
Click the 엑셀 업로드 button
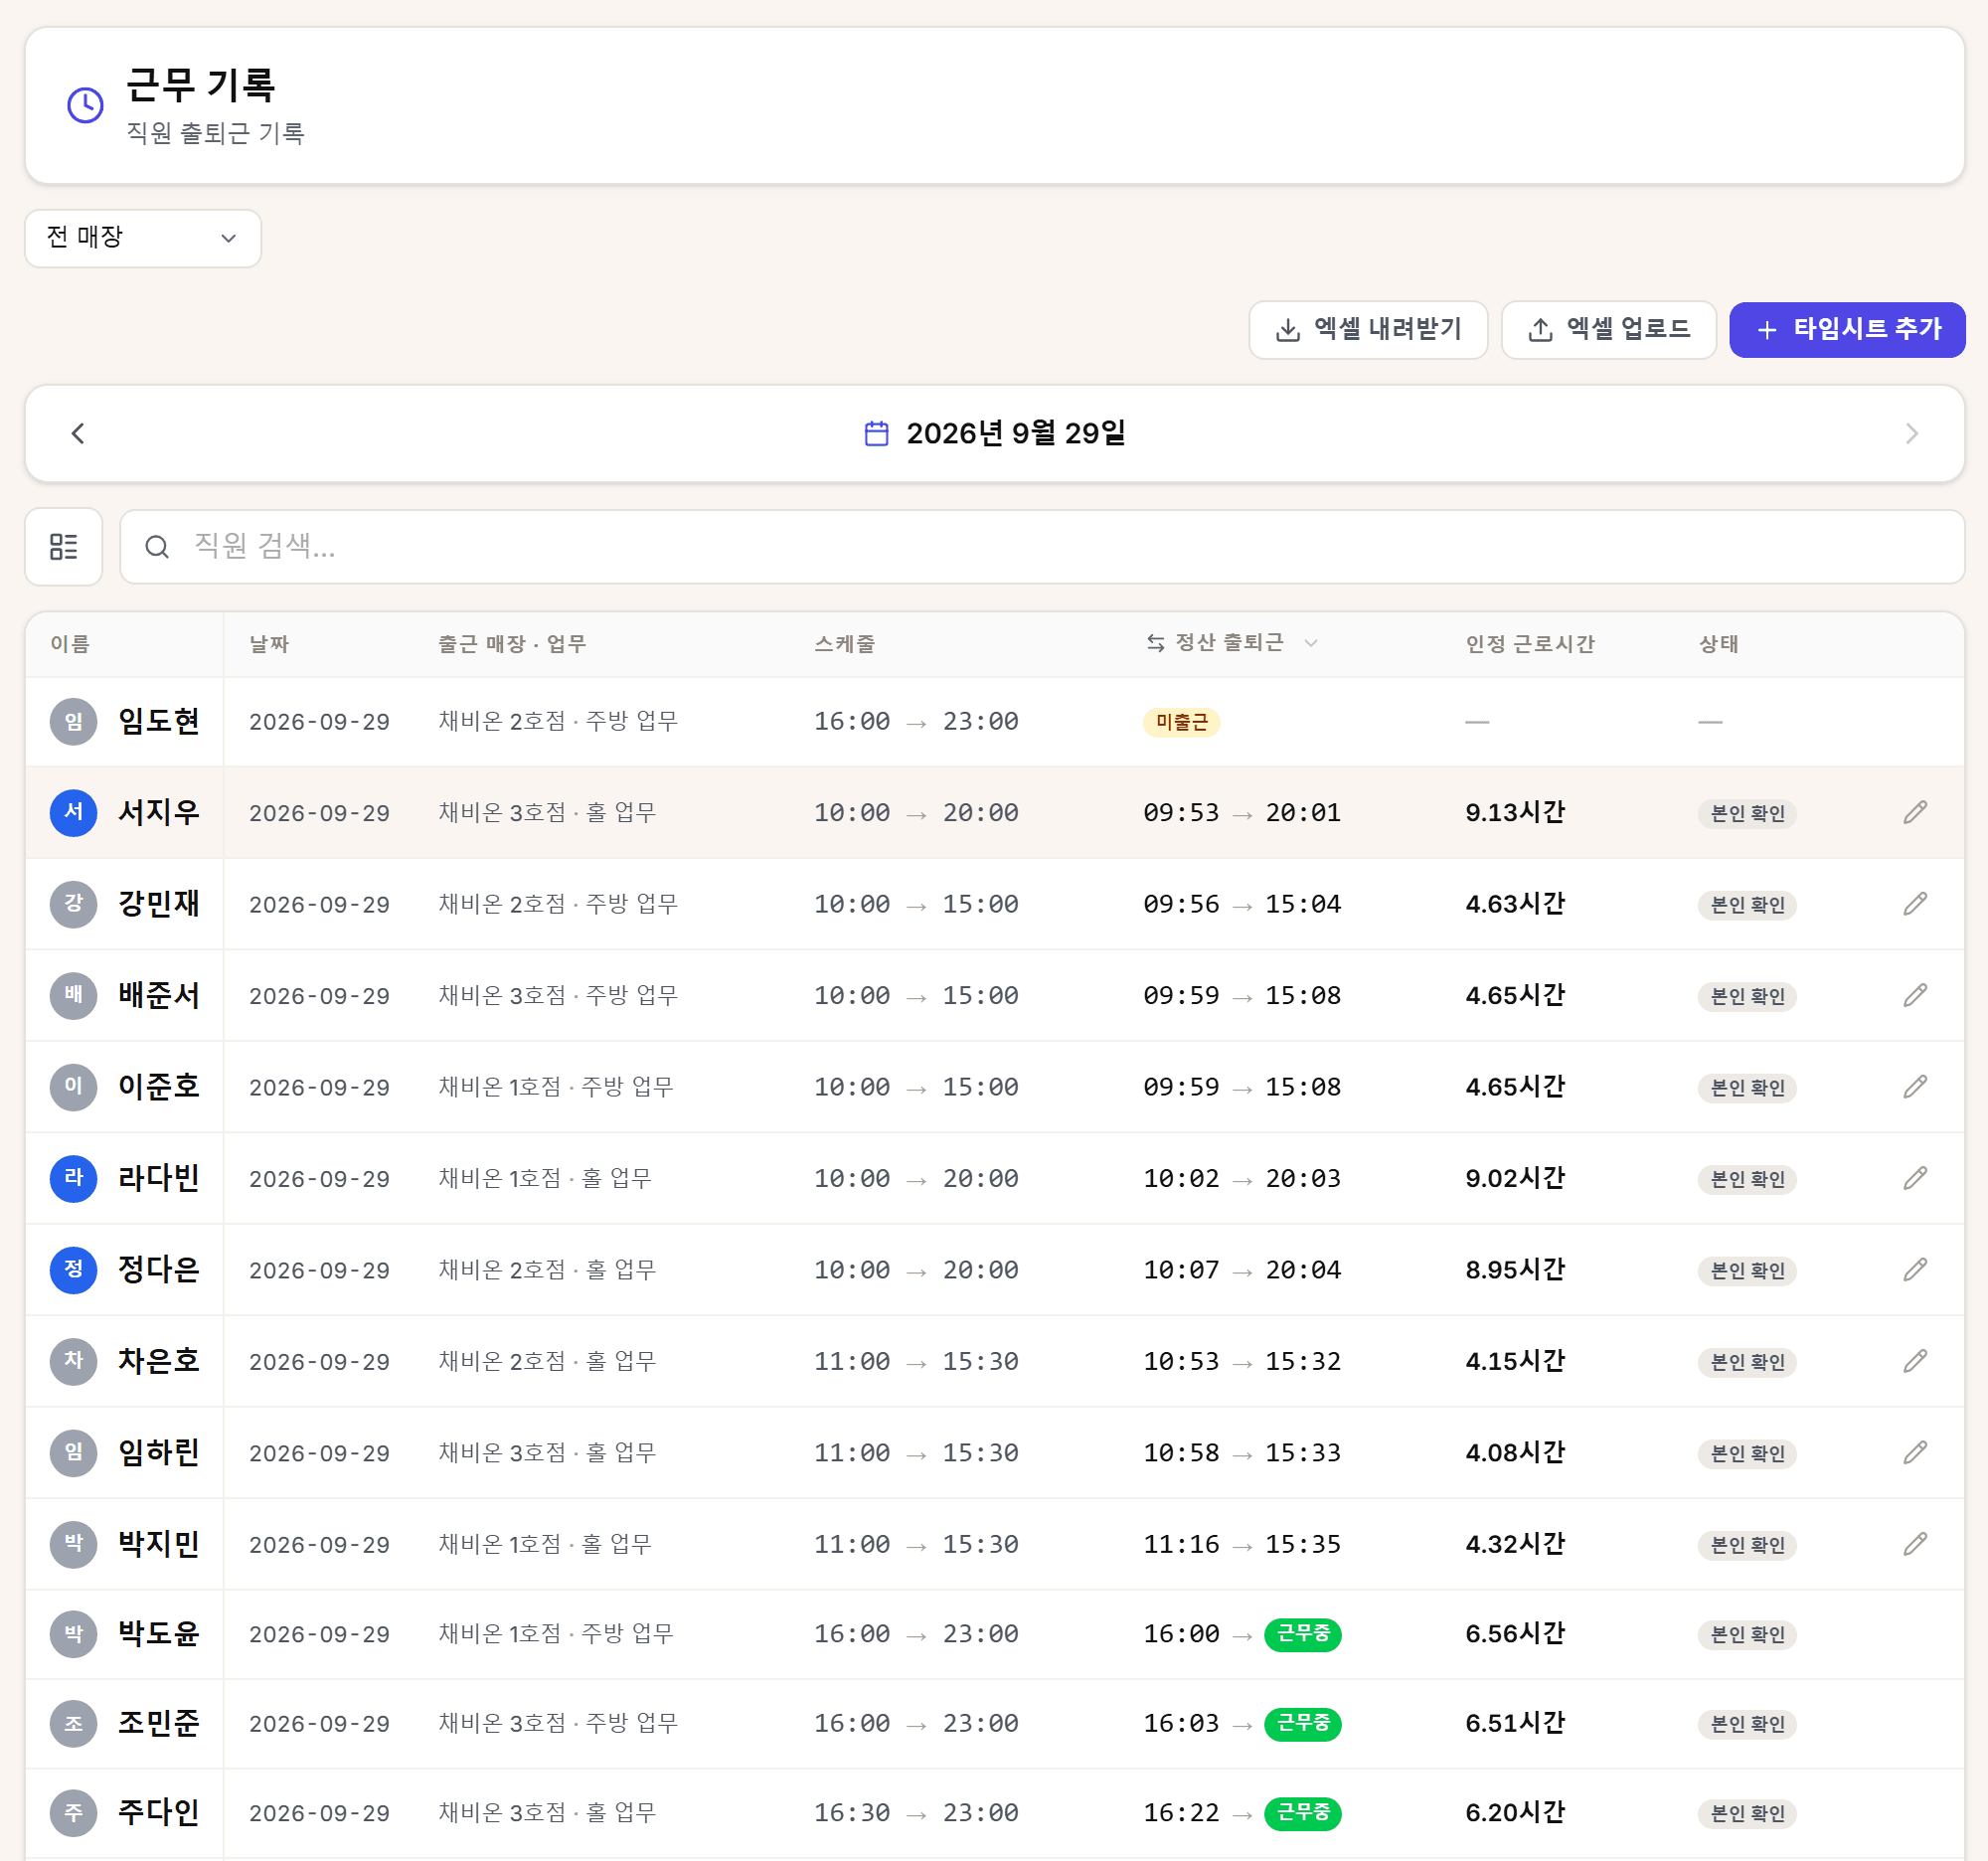click(1608, 329)
